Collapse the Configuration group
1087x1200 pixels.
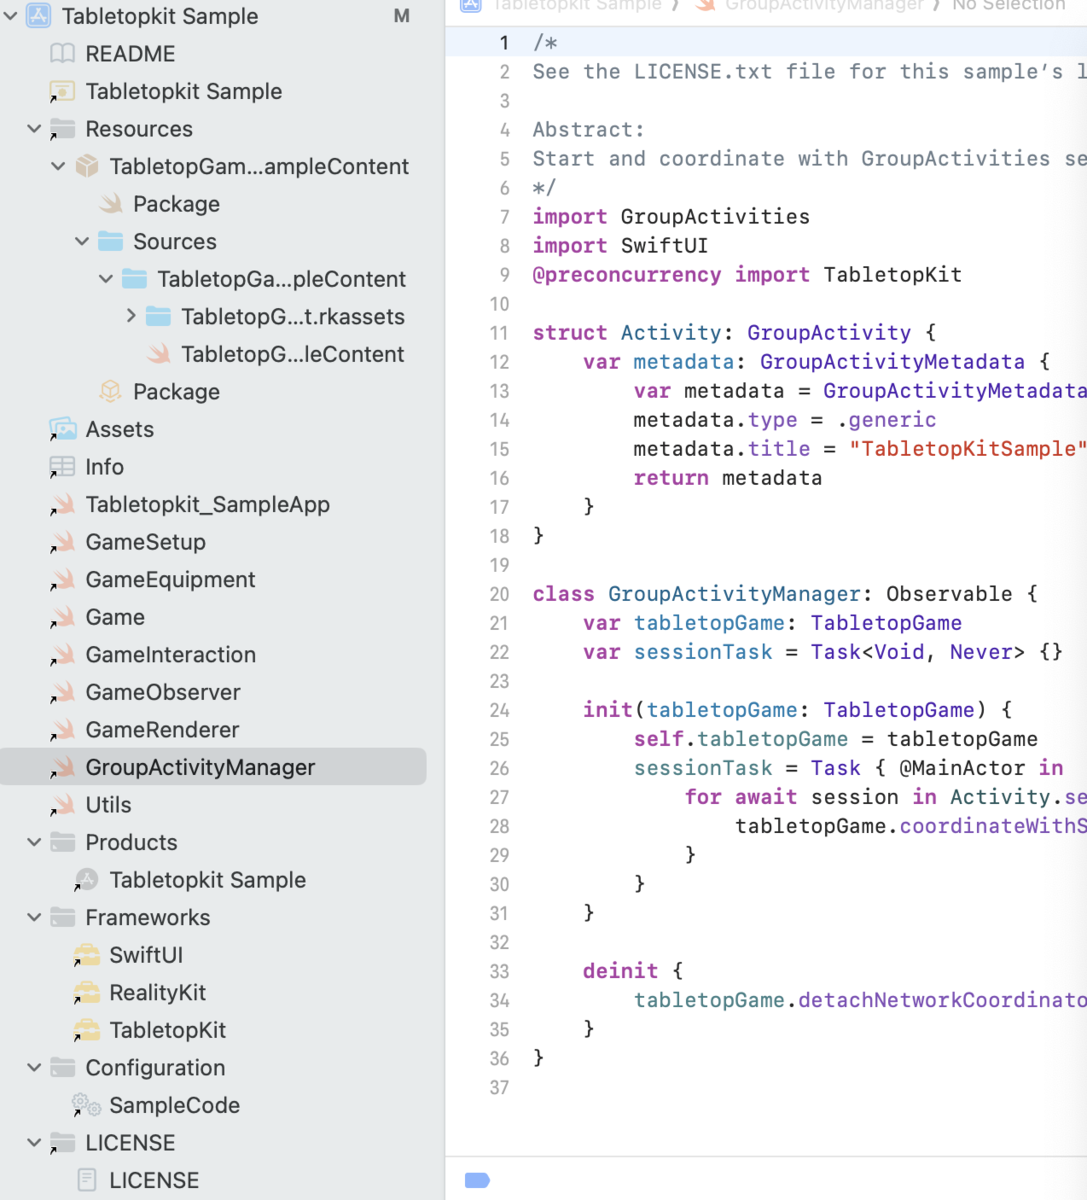34,1067
